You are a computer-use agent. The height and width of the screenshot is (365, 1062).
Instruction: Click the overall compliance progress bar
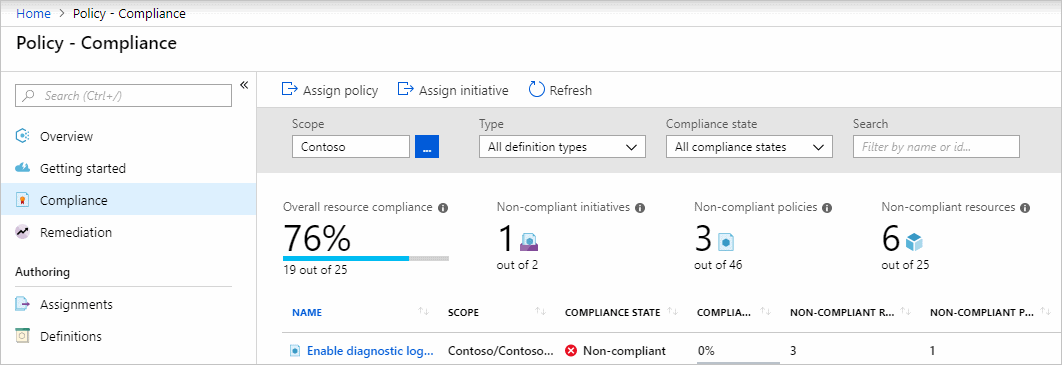point(366,258)
